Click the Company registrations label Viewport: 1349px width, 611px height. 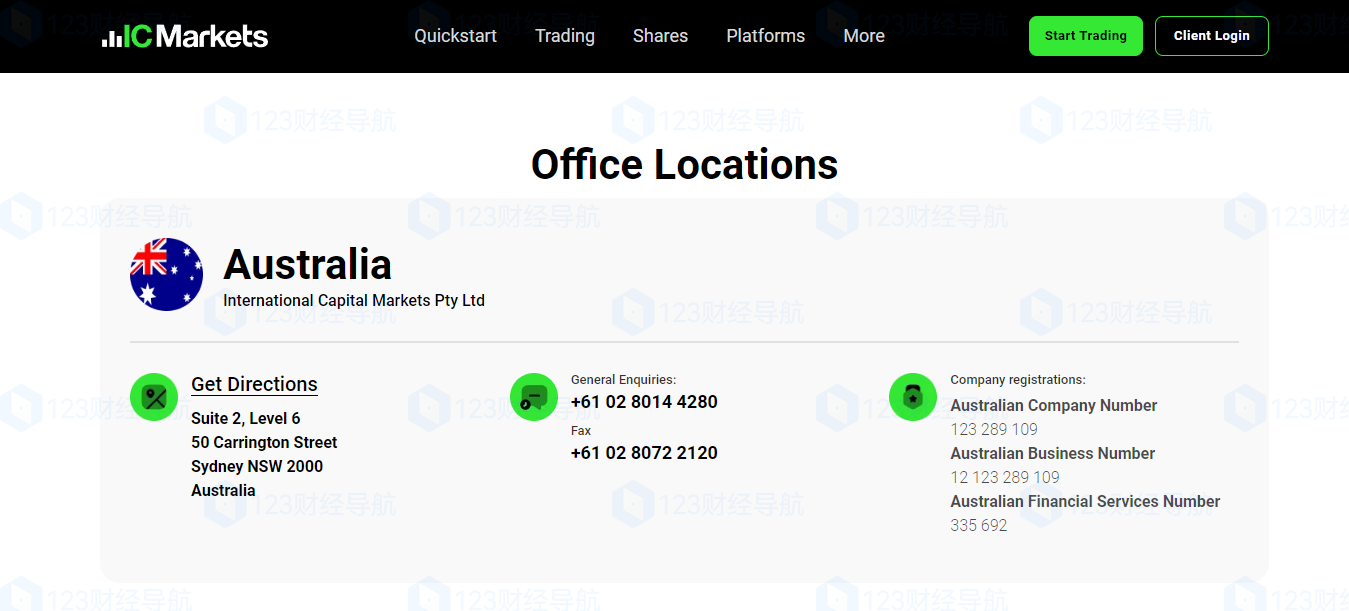click(x=1018, y=380)
